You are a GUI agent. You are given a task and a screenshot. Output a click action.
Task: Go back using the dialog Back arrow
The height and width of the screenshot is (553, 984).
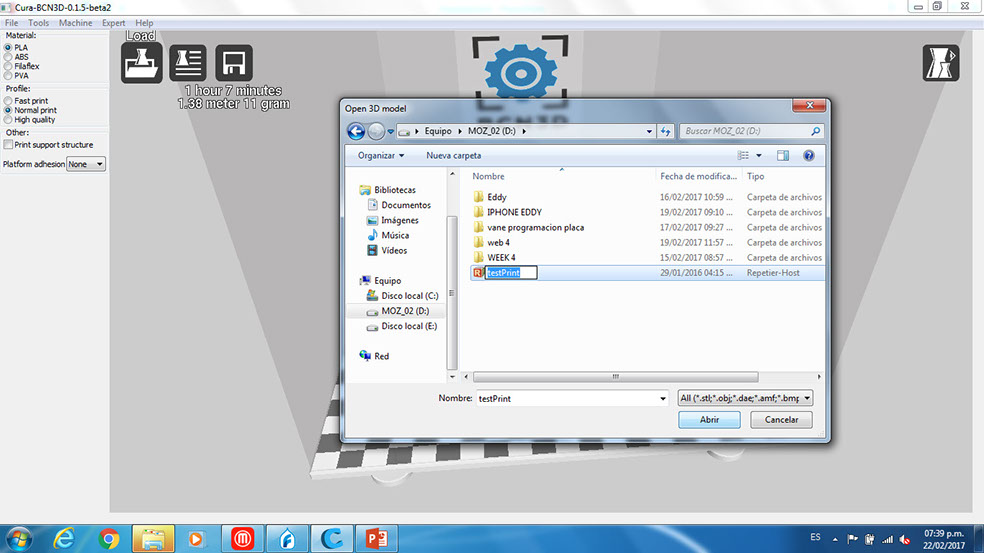point(356,131)
